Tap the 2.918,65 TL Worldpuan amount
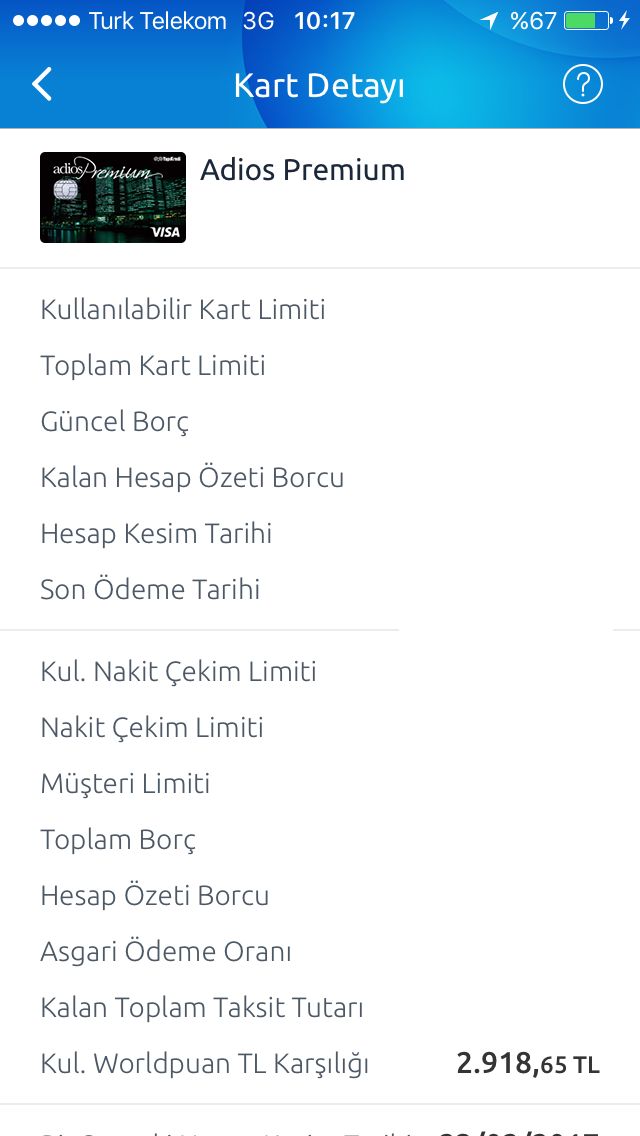640x1136 pixels. coord(528,1064)
